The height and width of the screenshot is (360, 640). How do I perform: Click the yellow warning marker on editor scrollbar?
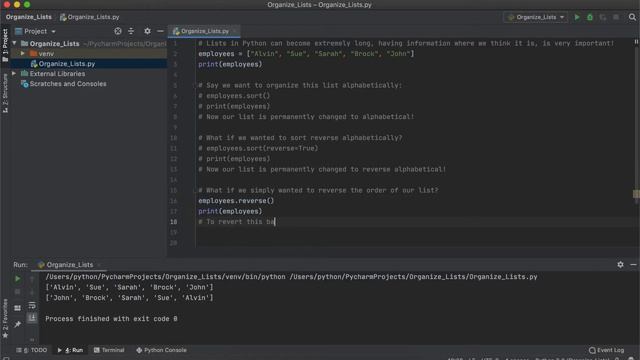tap(636, 194)
